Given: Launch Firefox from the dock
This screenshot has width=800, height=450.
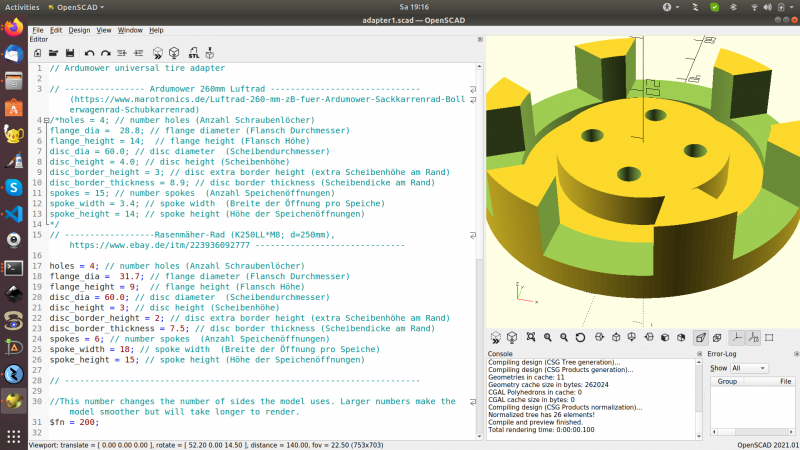Looking at the screenshot, I should pyautogui.click(x=14, y=27).
